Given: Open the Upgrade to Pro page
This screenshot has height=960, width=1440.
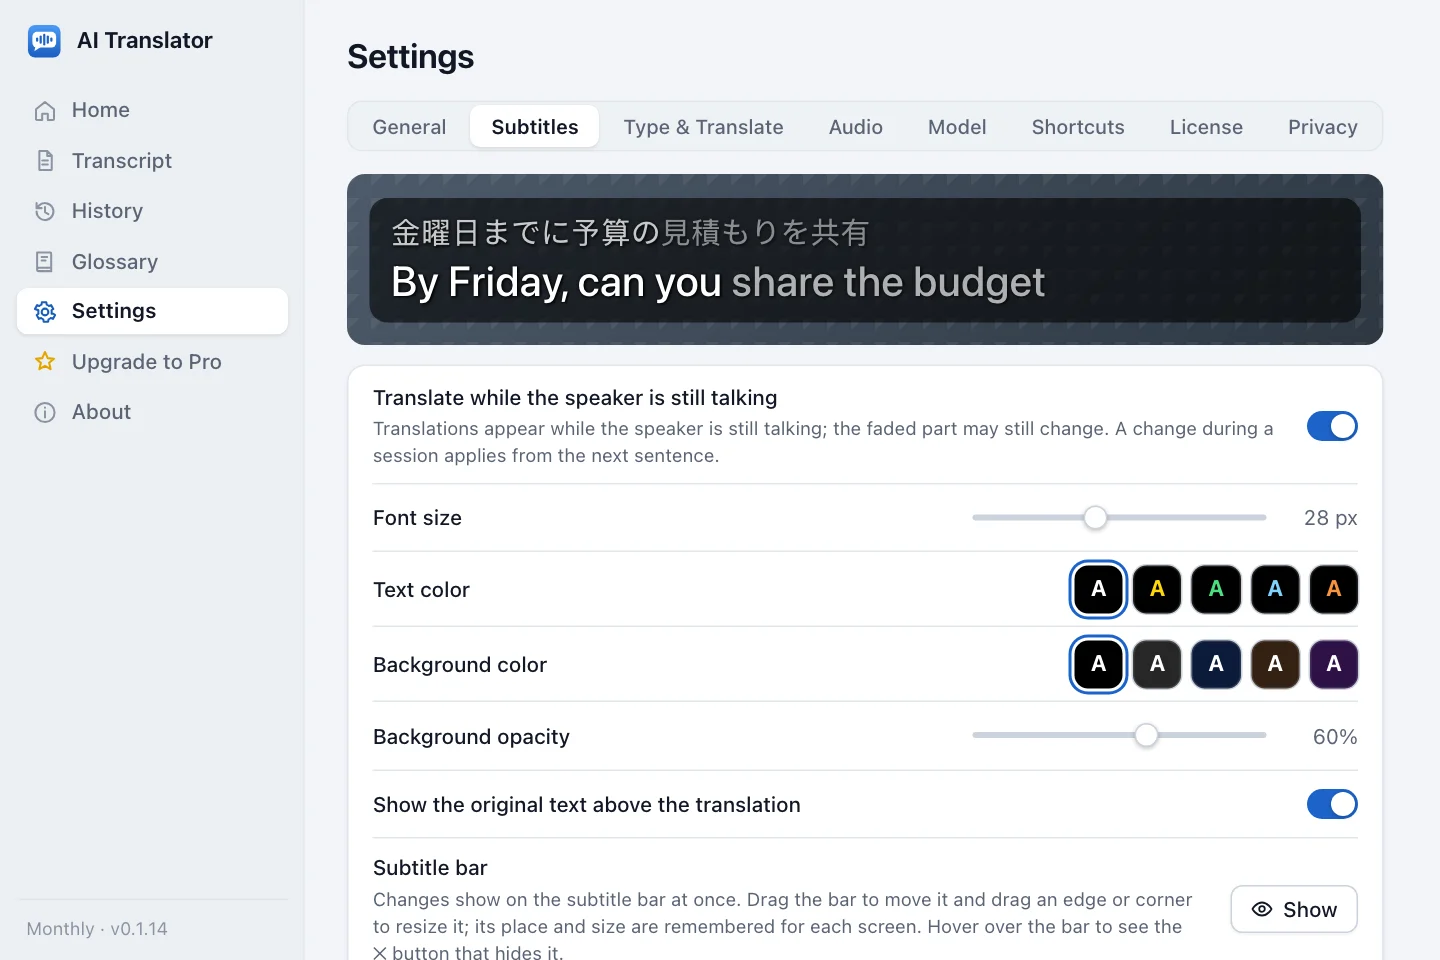Looking at the screenshot, I should [152, 362].
